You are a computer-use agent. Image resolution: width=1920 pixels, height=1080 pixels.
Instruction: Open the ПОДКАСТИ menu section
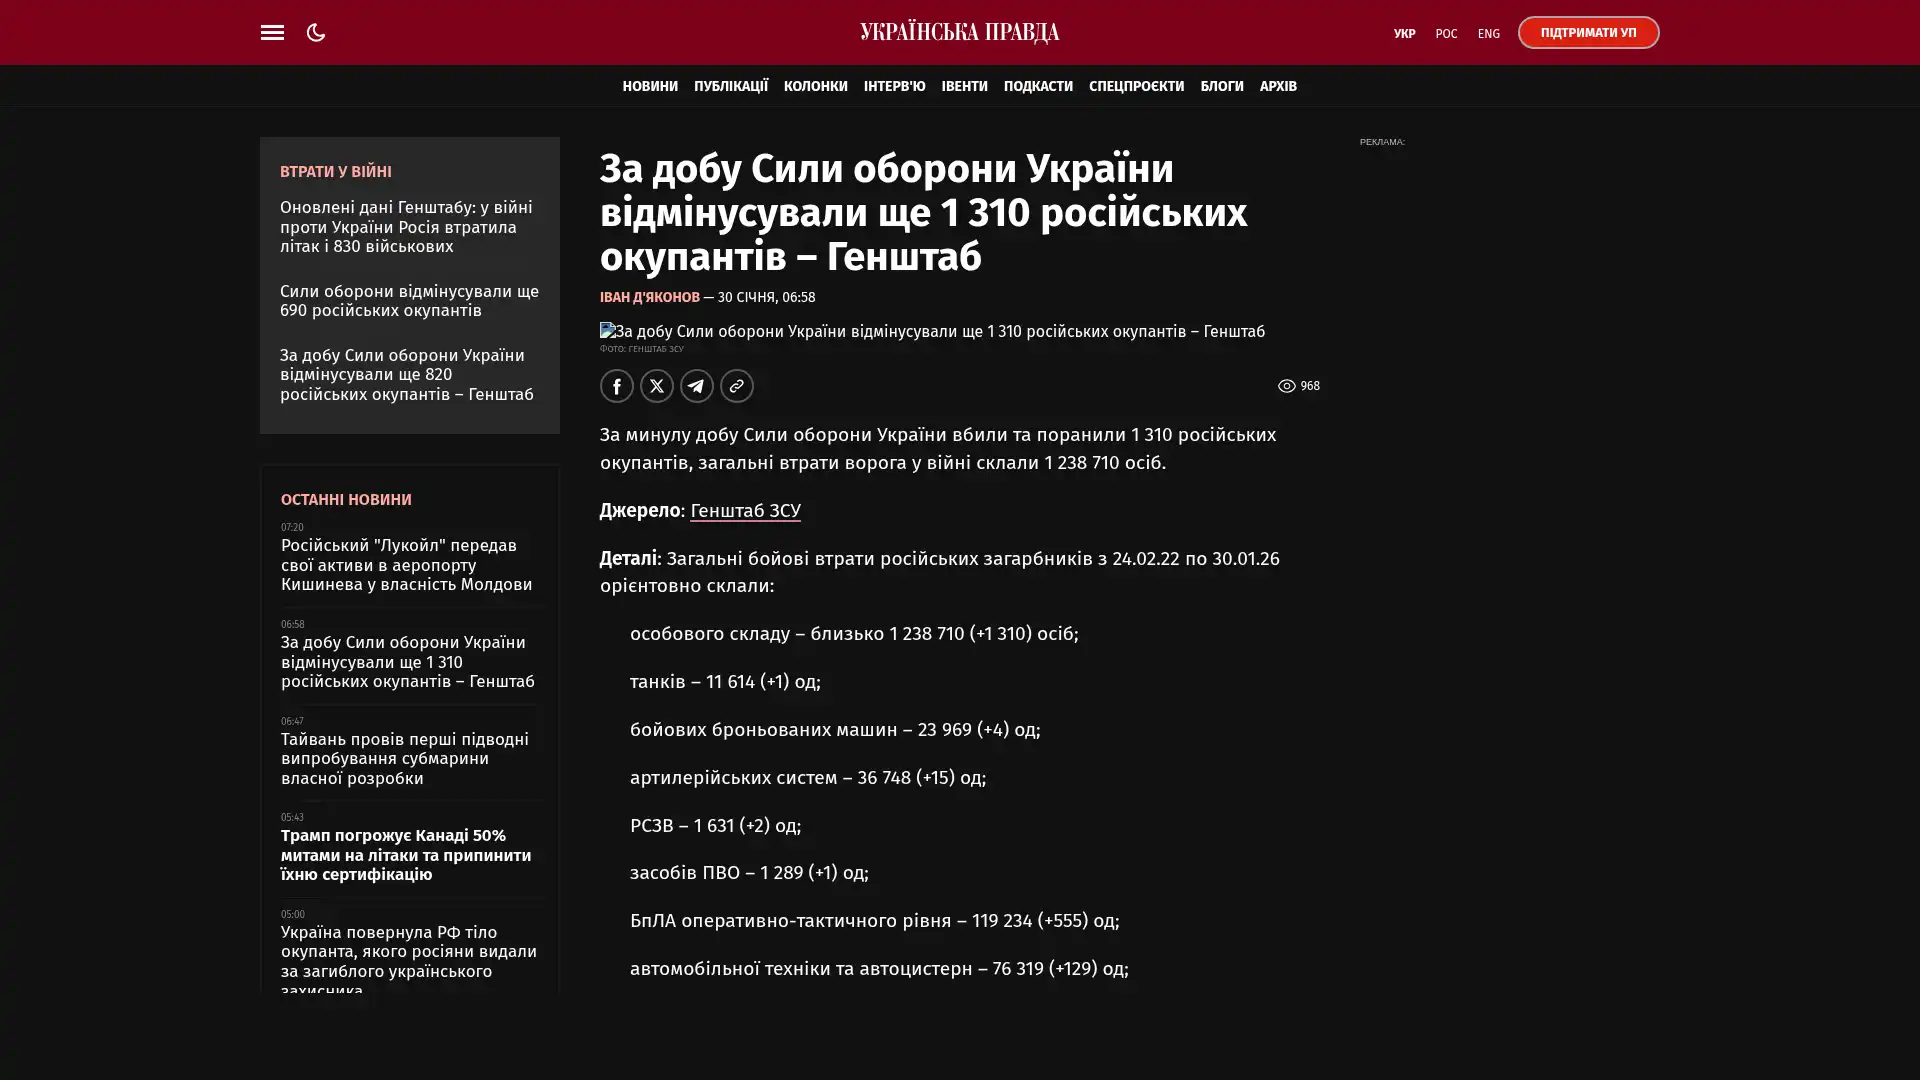1037,86
